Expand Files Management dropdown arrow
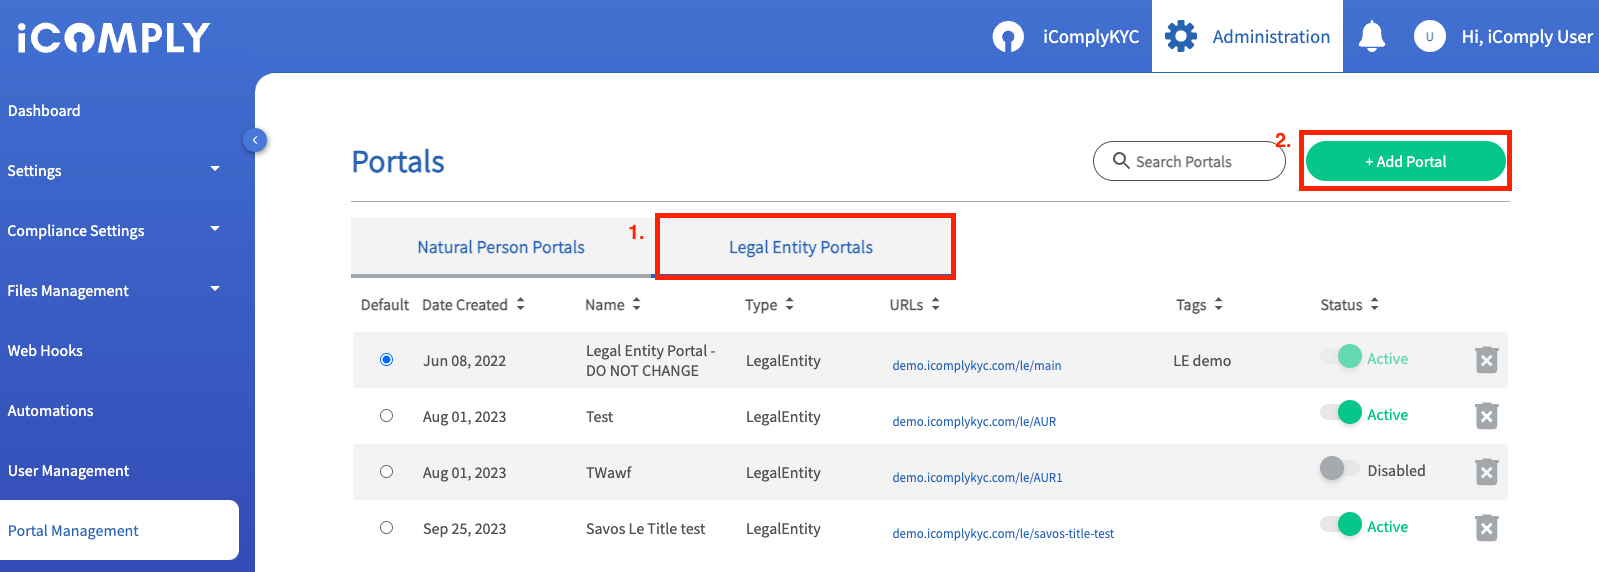This screenshot has width=1599, height=572. coord(215,289)
